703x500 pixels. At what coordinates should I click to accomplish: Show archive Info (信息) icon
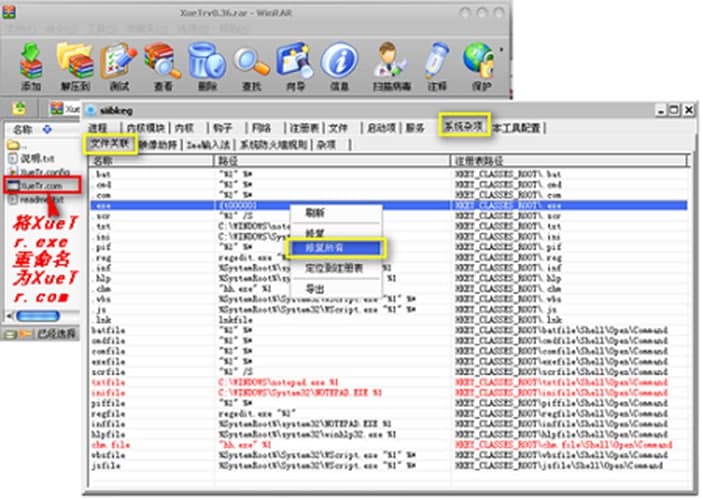coord(338,63)
